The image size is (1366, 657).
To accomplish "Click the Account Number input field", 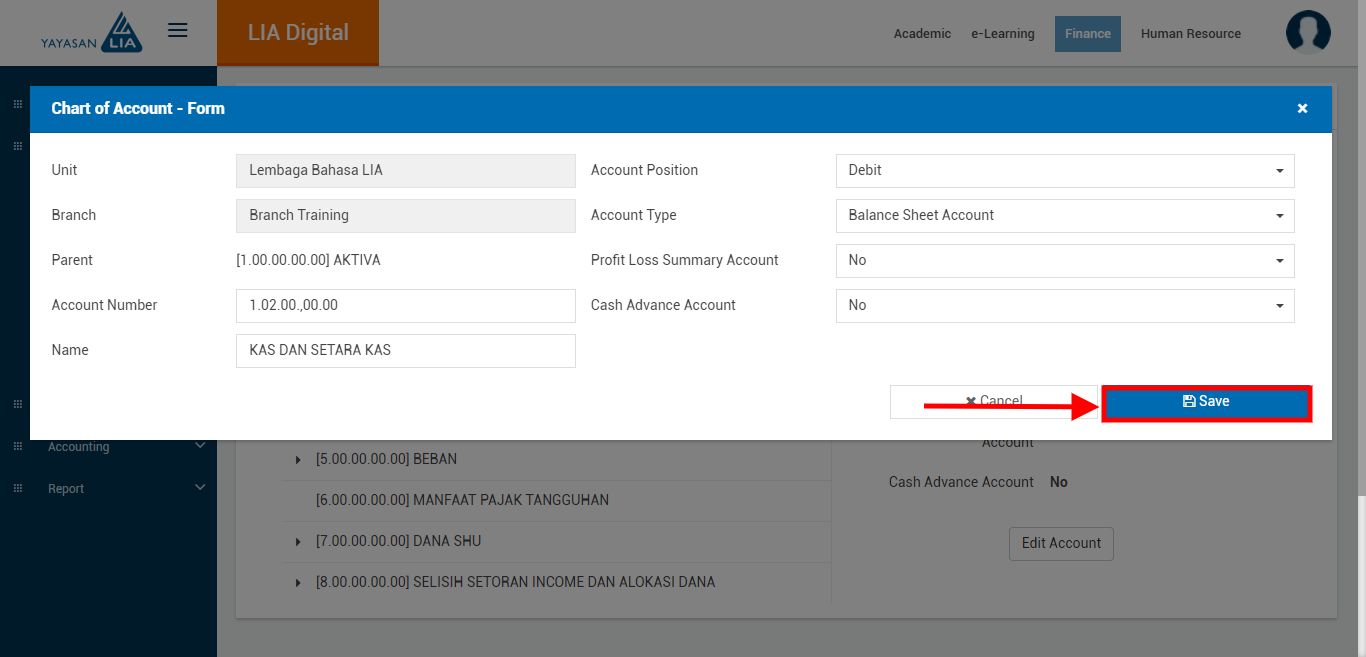I will pos(405,306).
